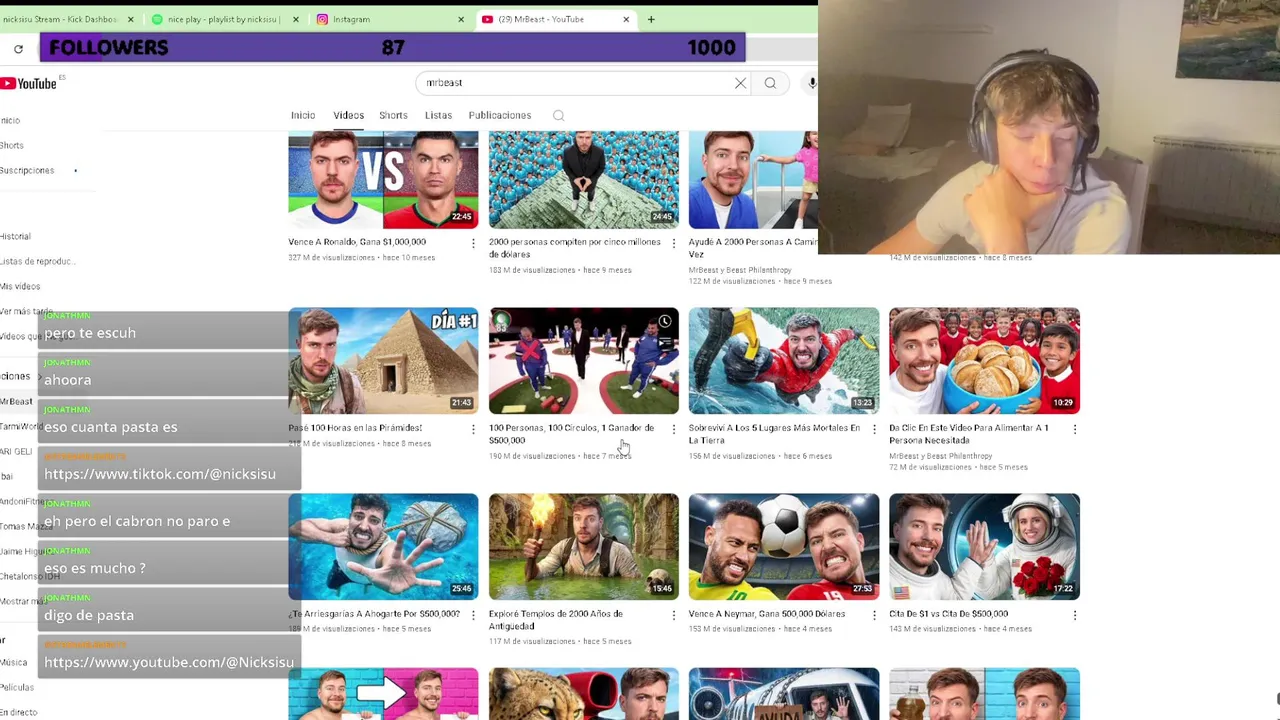The image size is (1280, 720).
Task: Play the 2000 personas compiten thumbnail
Action: 584,180
